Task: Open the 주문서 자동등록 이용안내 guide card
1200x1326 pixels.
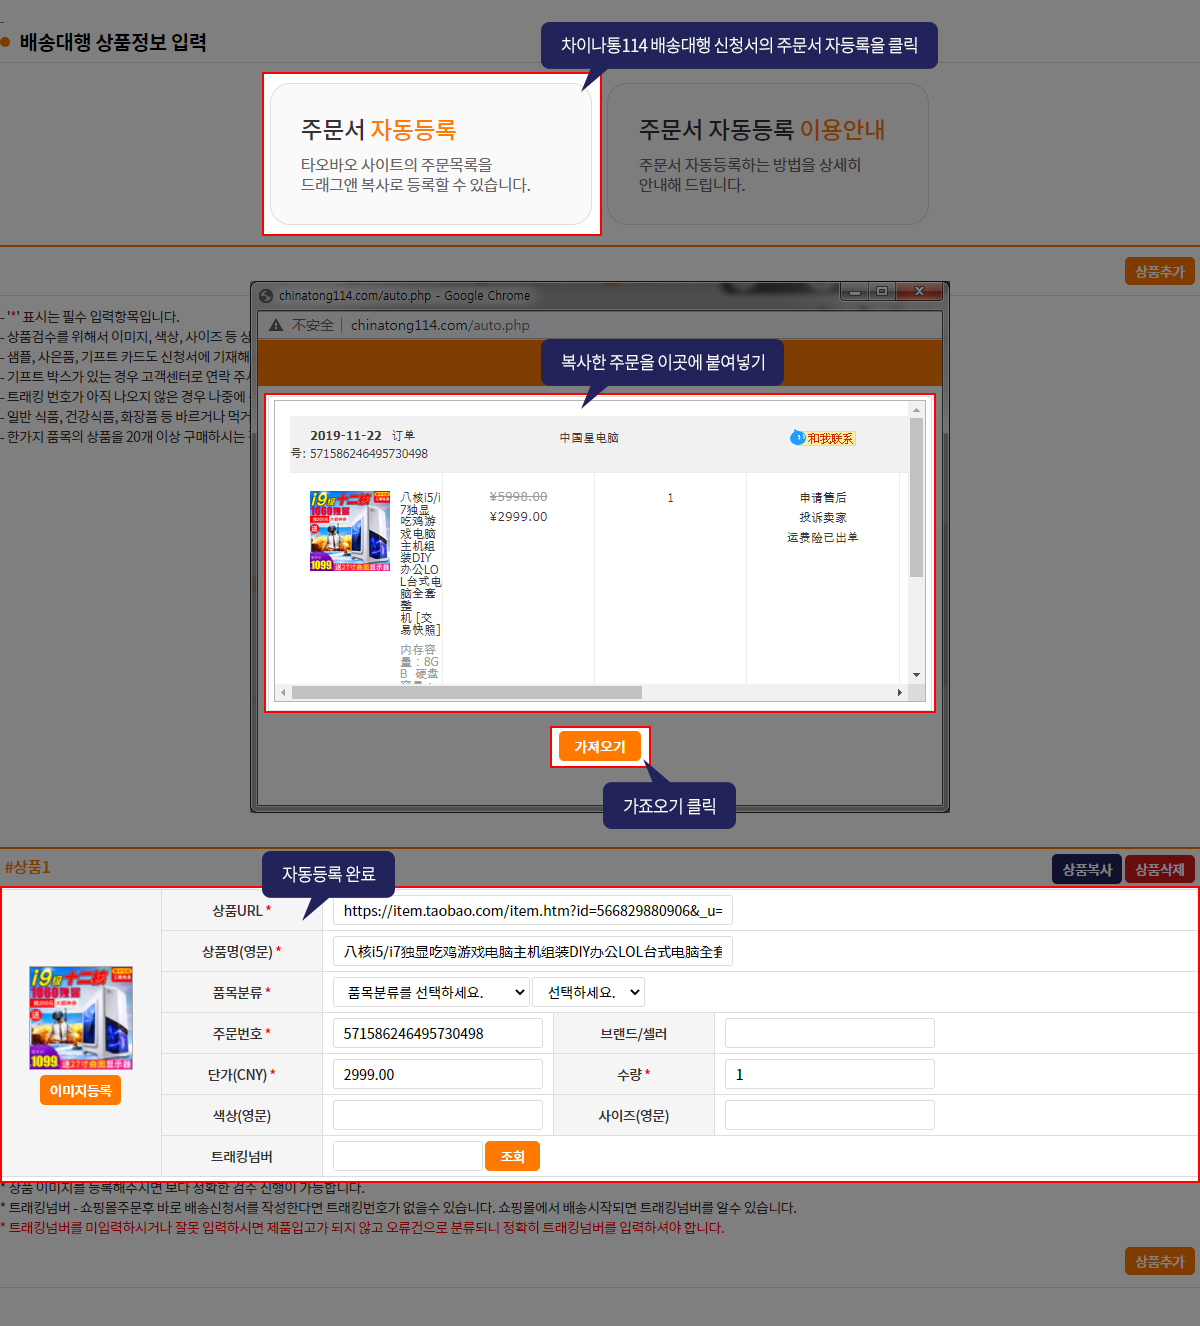Action: 767,154
